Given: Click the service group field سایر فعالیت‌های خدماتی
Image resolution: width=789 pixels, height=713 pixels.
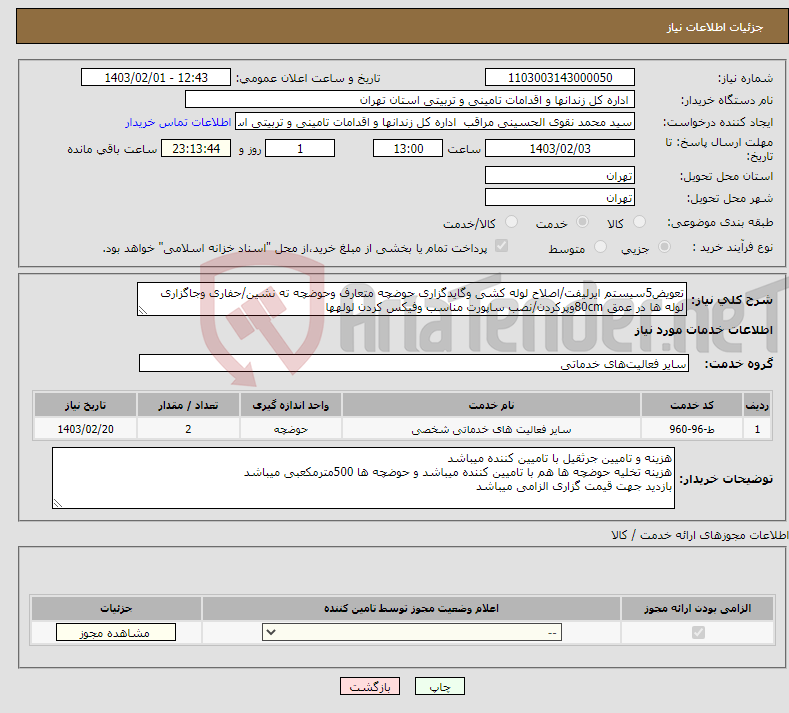Looking at the screenshot, I should [414, 363].
